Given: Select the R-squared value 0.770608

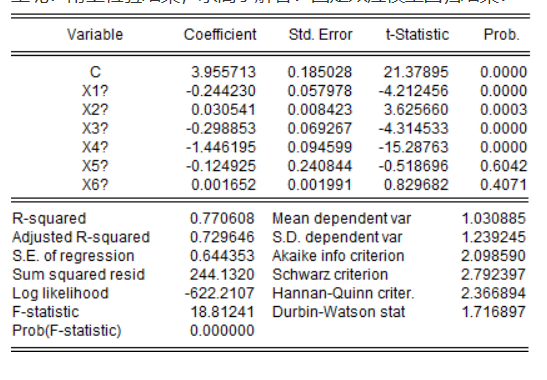Looking at the screenshot, I should click(x=222, y=219).
